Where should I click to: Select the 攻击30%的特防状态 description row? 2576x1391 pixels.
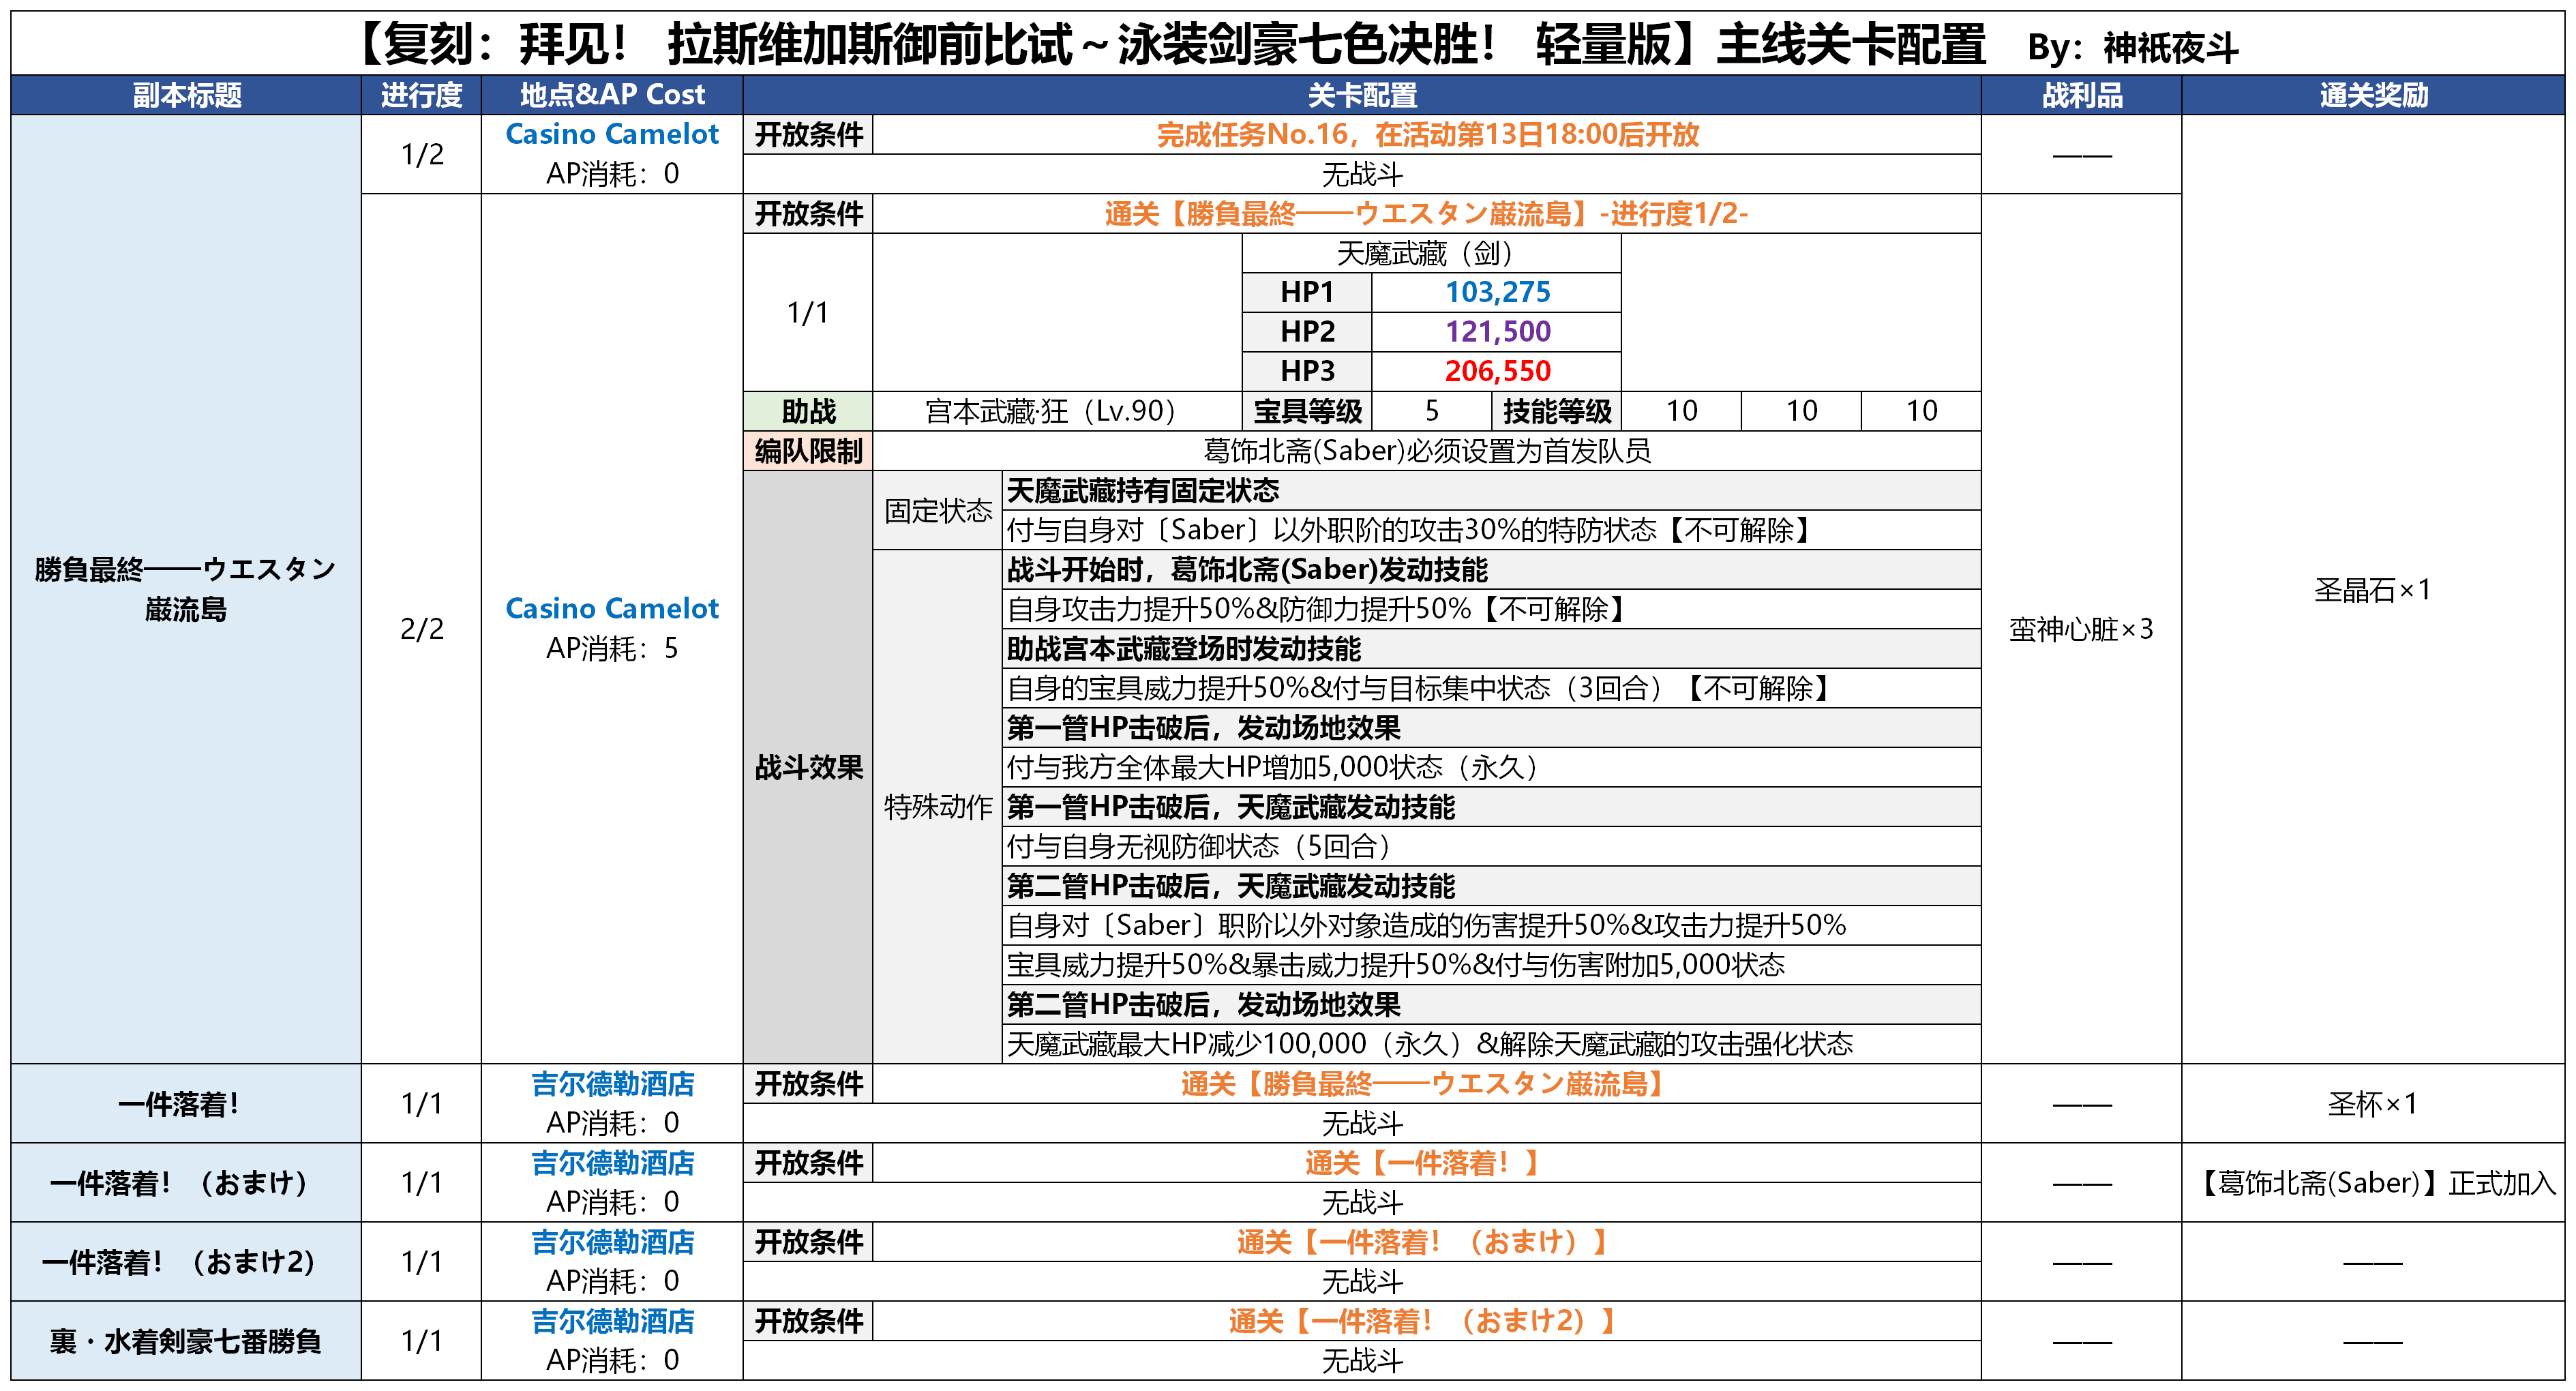click(x=1492, y=530)
